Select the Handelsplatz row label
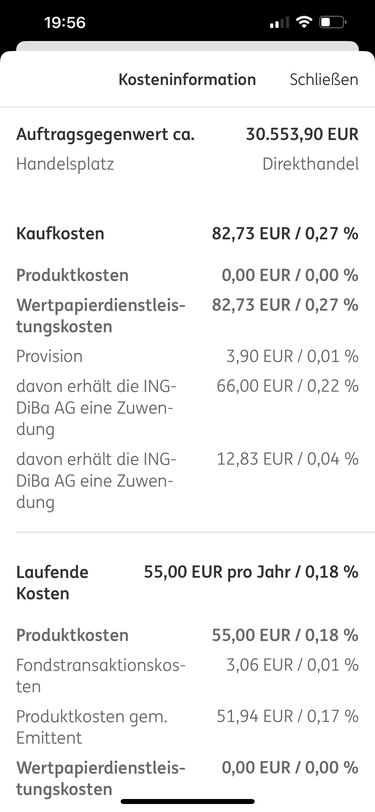375x812 pixels. tap(65, 164)
